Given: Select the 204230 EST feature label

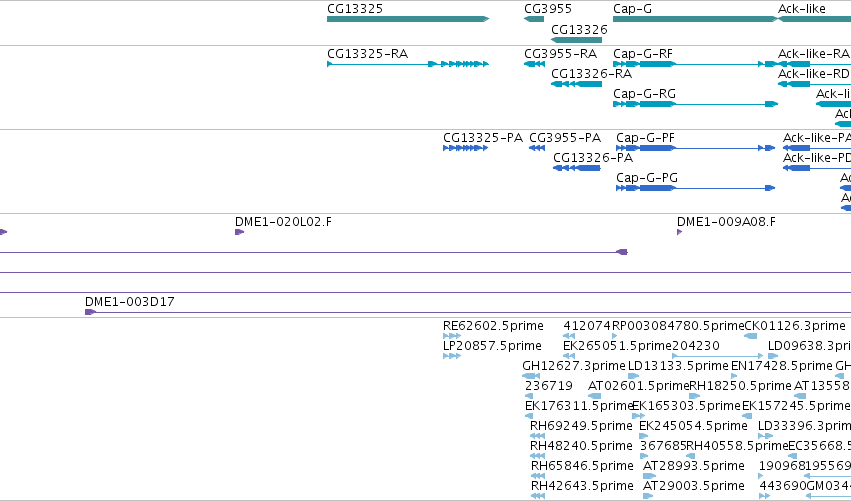Looking at the screenshot, I should point(696,346).
